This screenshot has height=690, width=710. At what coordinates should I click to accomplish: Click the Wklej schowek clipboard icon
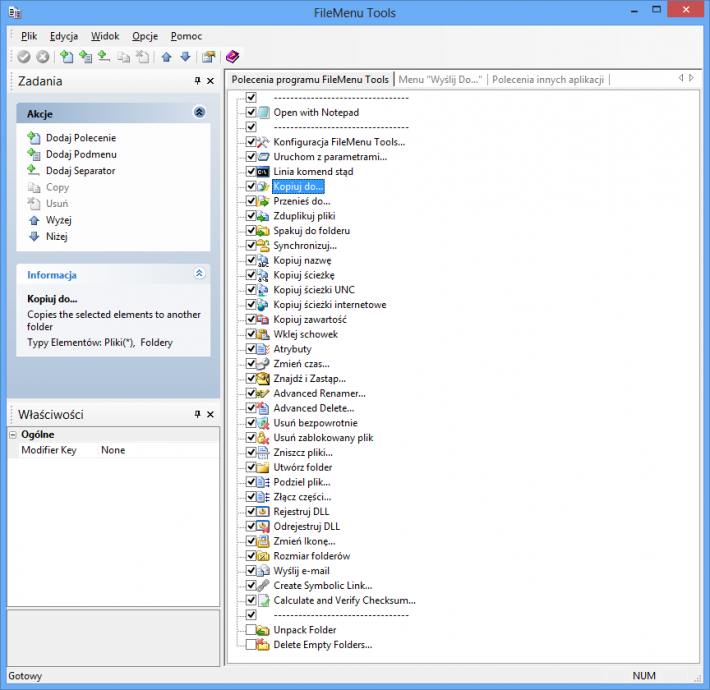pos(263,334)
